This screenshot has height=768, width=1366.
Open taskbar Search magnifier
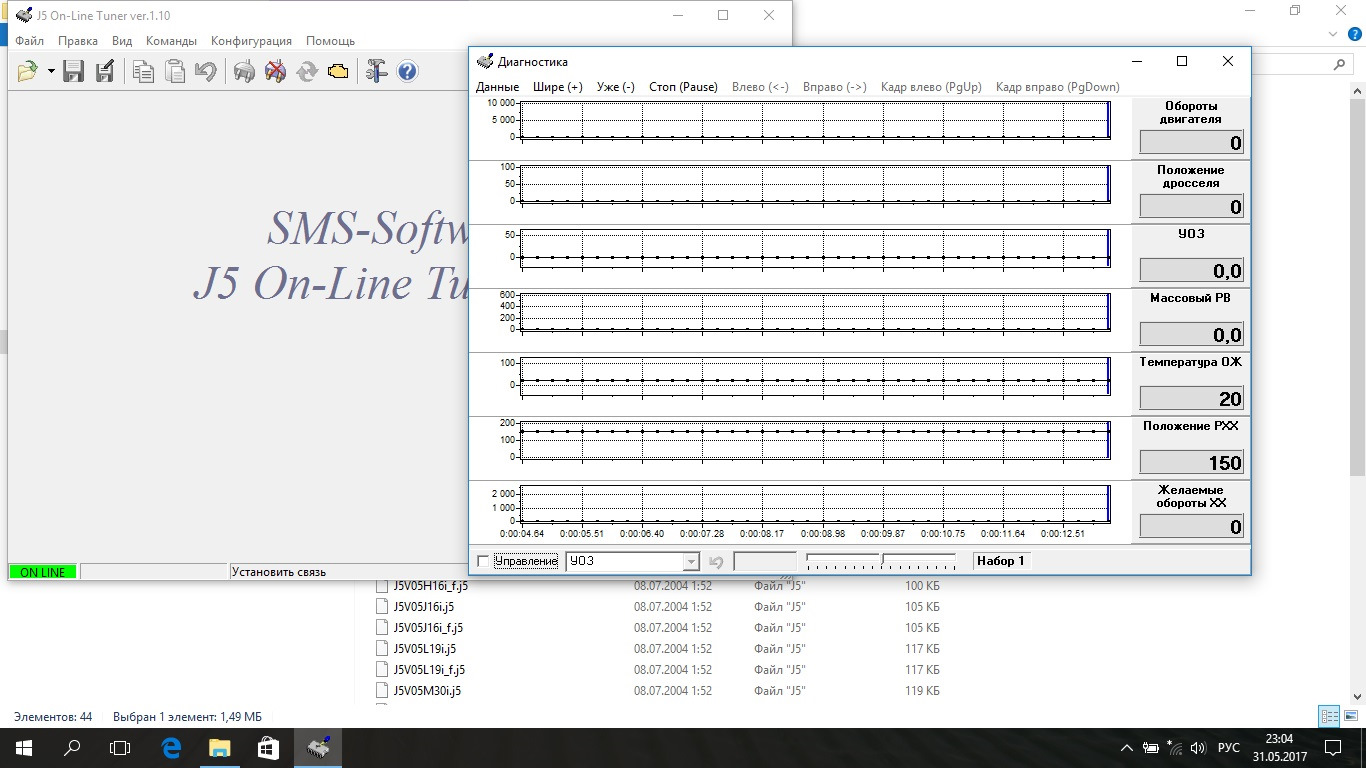coord(72,747)
